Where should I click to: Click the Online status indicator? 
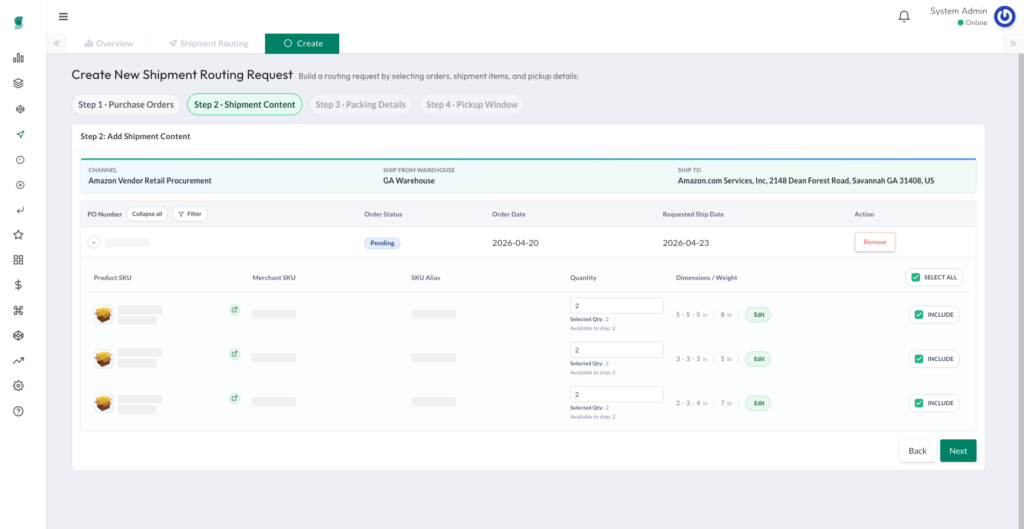pos(972,23)
